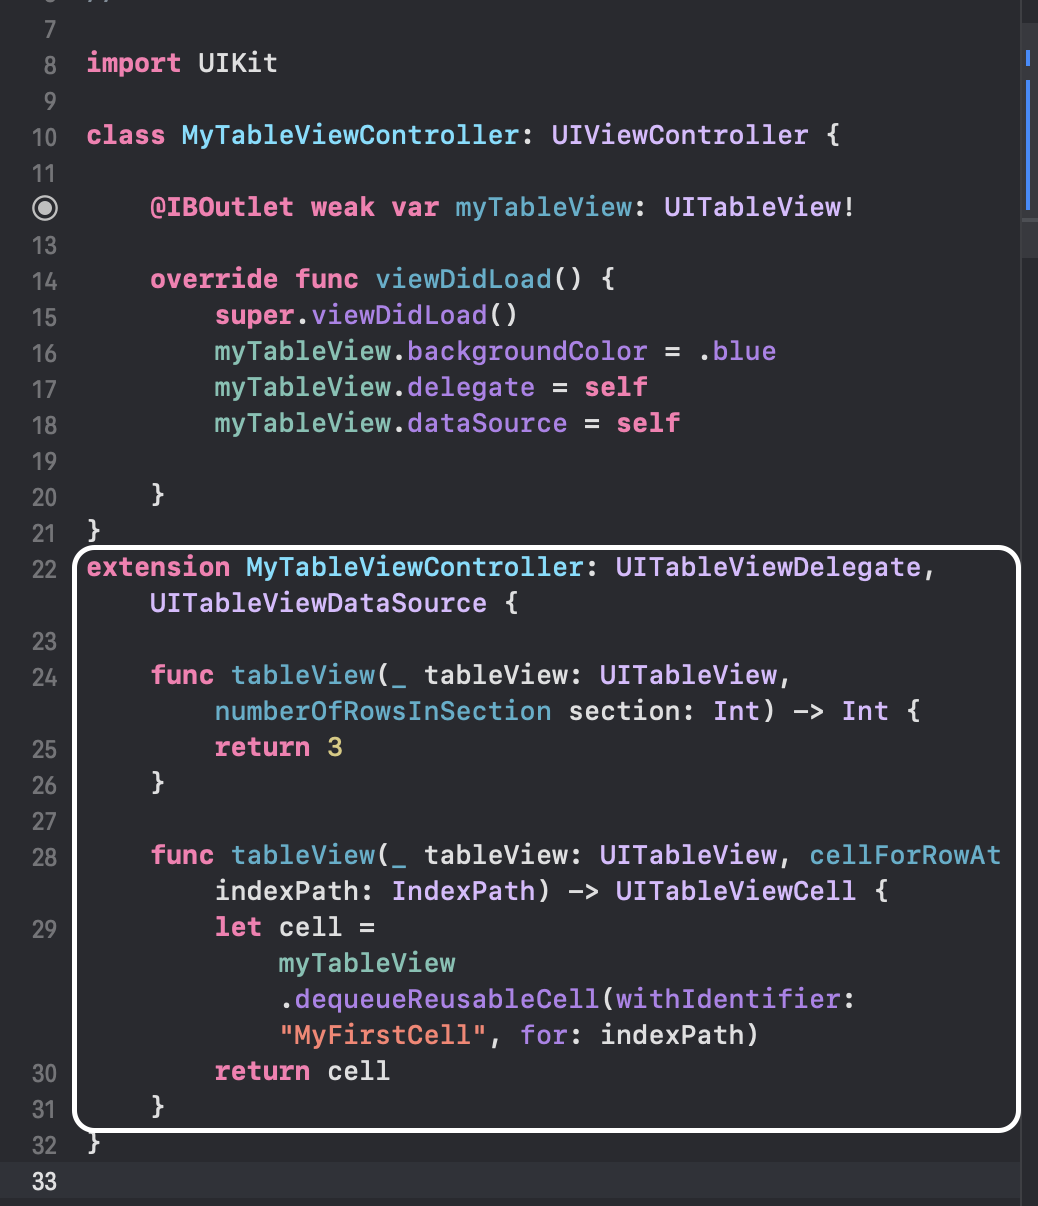Click the 'delegate' property on line 17
Viewport: 1038px width, 1206px height.
pyautogui.click(x=471, y=387)
